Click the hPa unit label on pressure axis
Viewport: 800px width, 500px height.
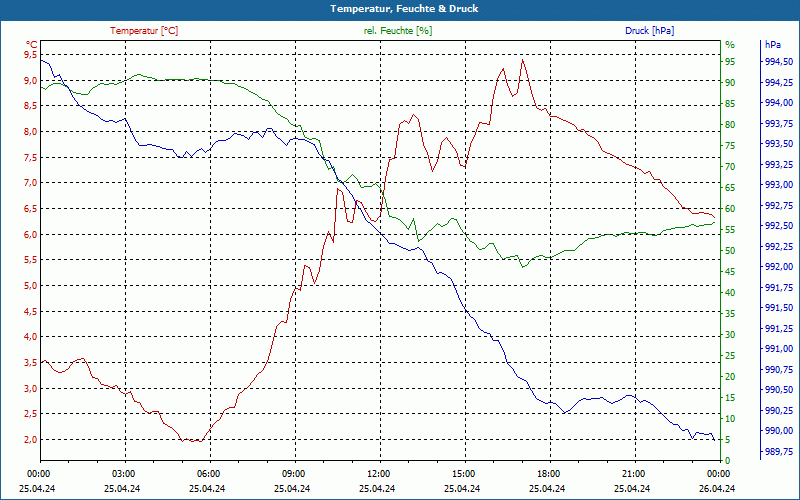tap(773, 45)
